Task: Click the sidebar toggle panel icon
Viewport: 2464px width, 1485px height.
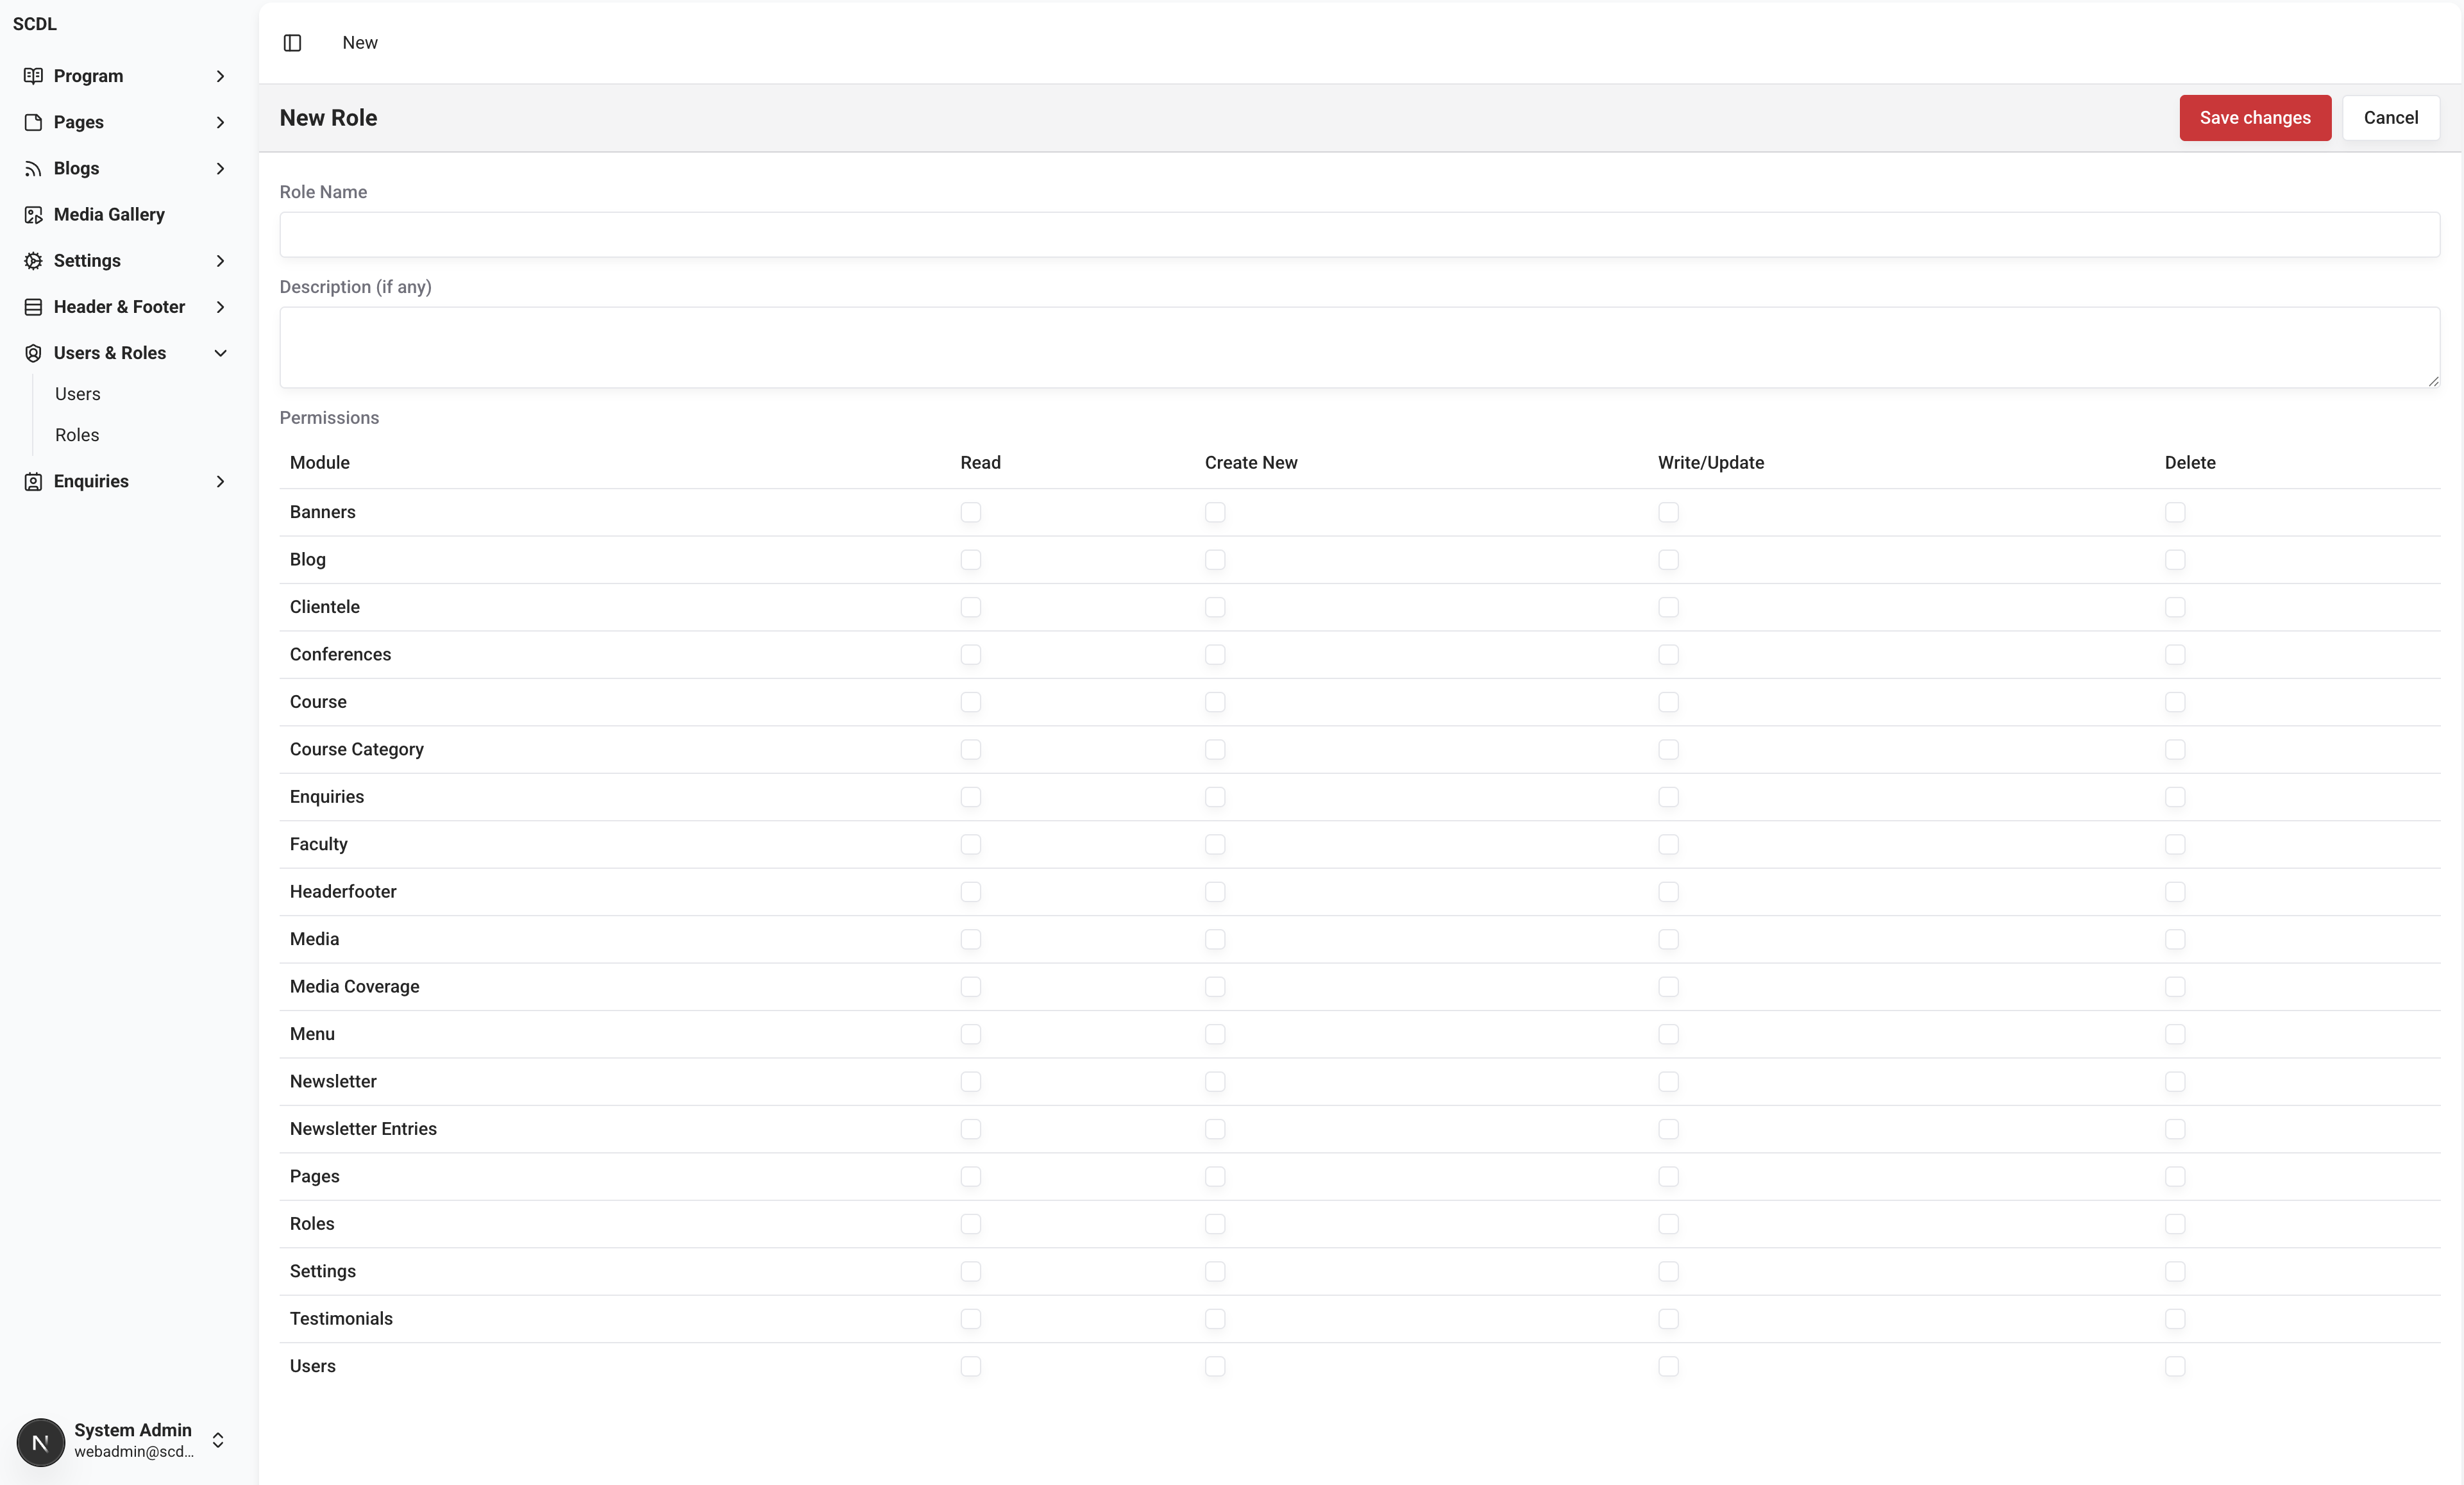Action: 292,43
